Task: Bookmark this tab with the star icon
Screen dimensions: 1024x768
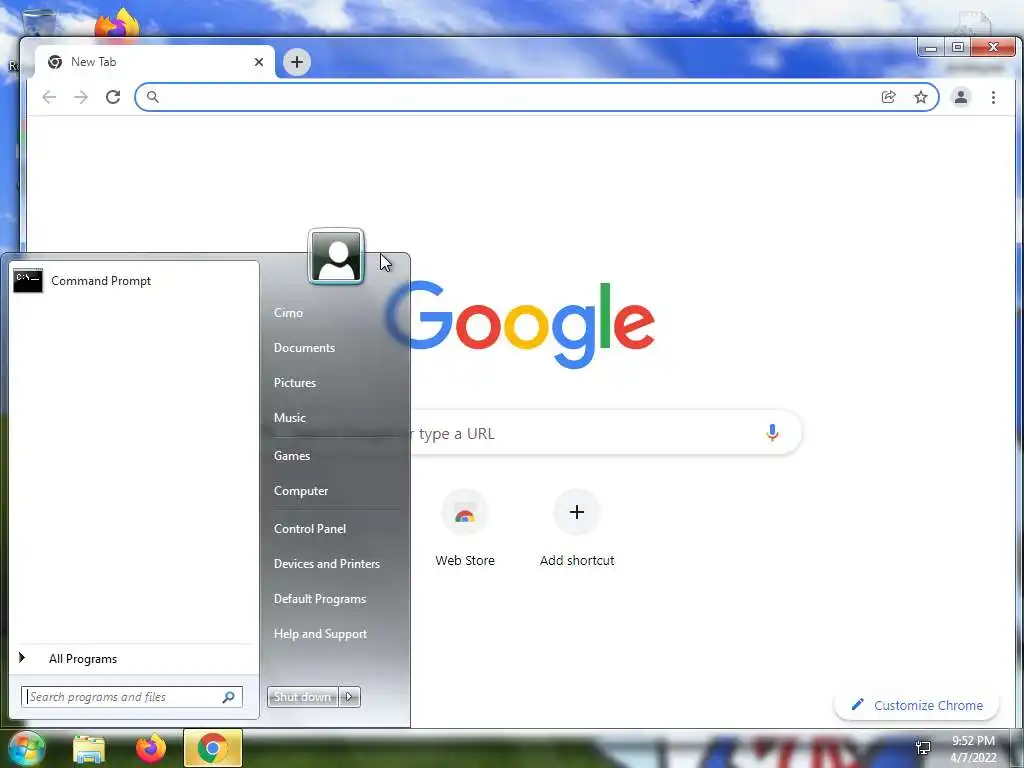Action: (920, 97)
